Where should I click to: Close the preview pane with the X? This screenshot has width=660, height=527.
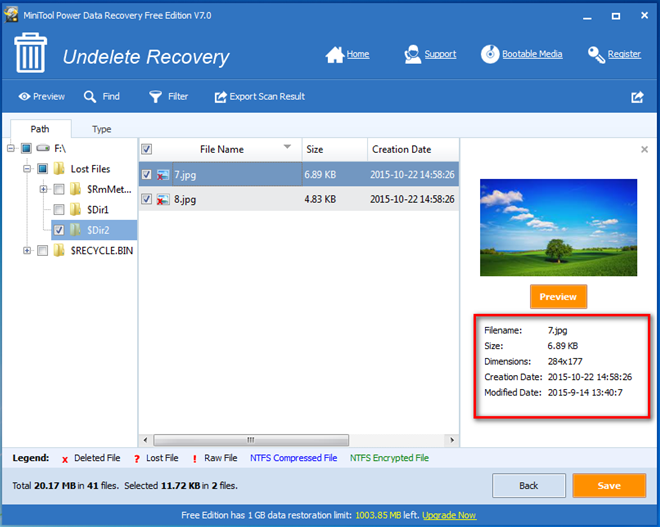pos(644,149)
